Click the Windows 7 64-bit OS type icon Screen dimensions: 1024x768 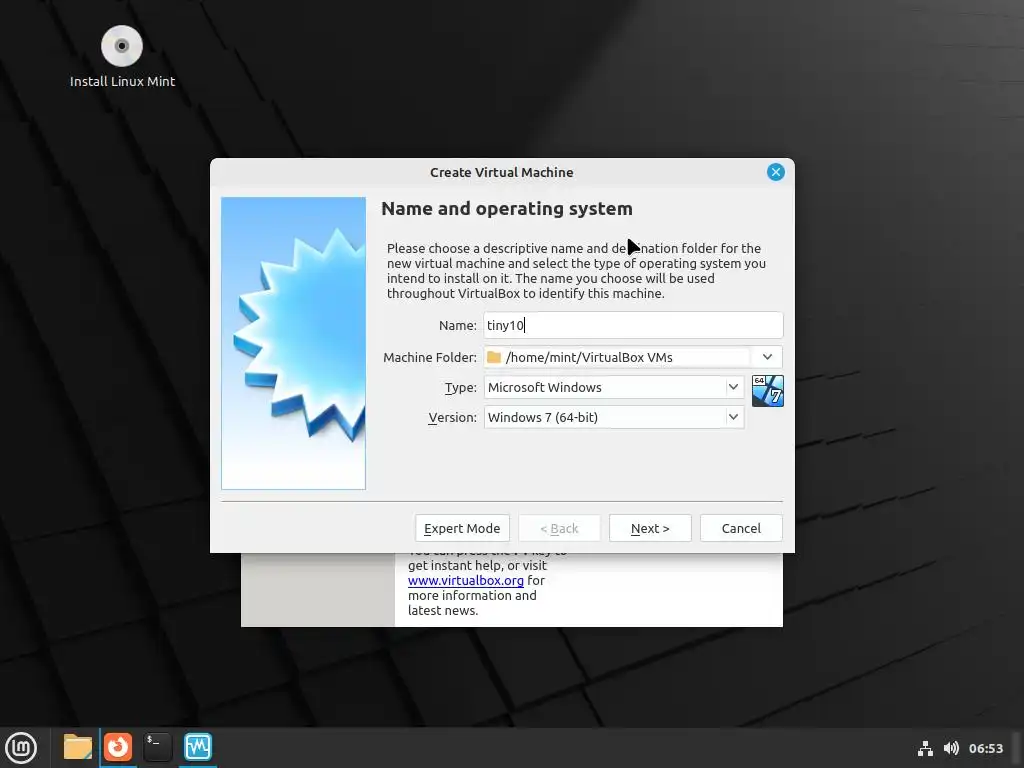tap(767, 391)
